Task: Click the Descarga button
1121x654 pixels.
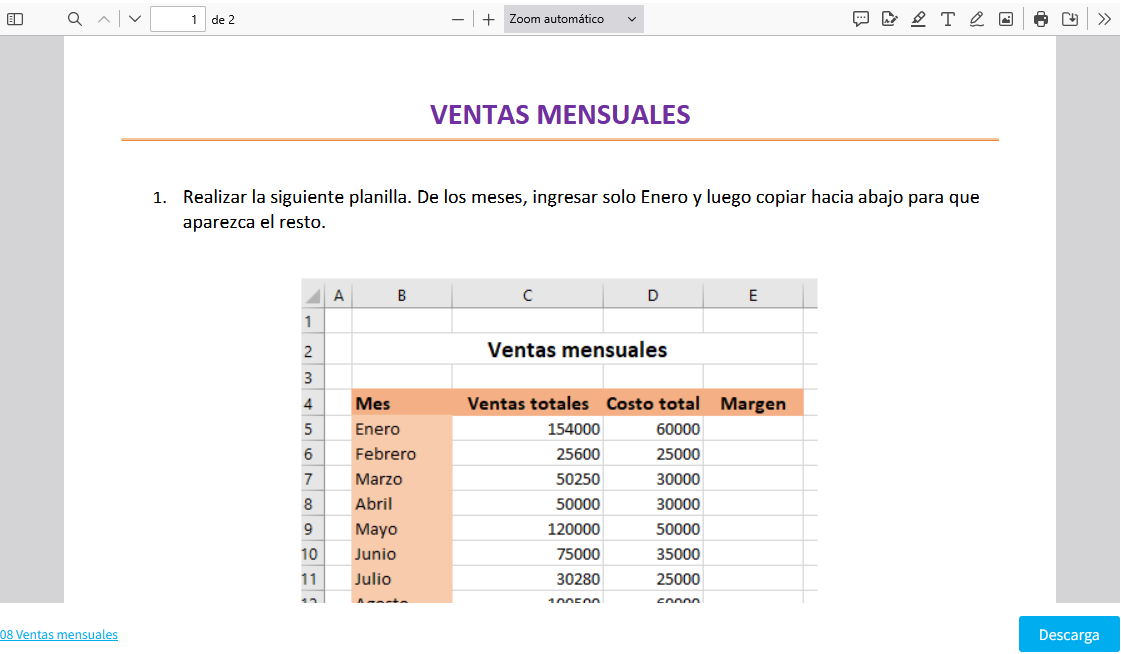Action: pos(1069,635)
